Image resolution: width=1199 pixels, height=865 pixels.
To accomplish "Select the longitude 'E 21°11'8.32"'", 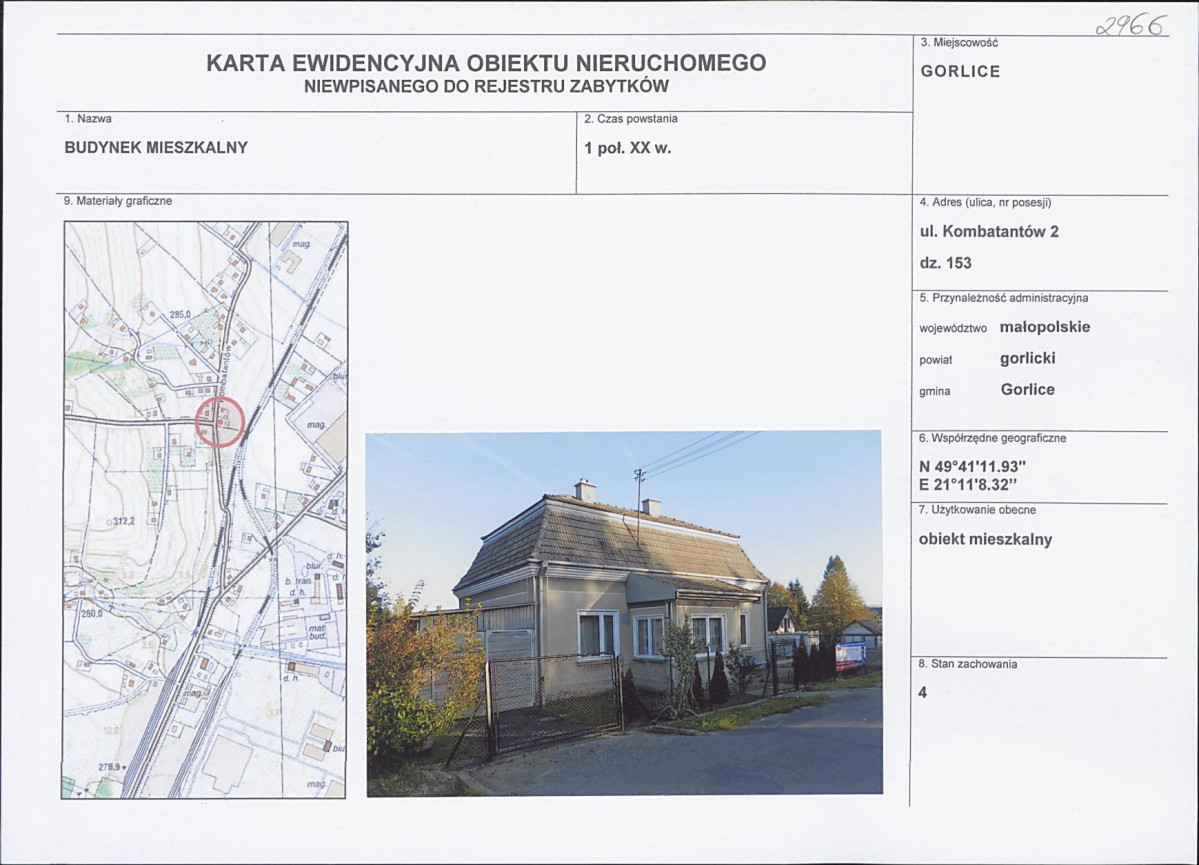I will tap(969, 485).
